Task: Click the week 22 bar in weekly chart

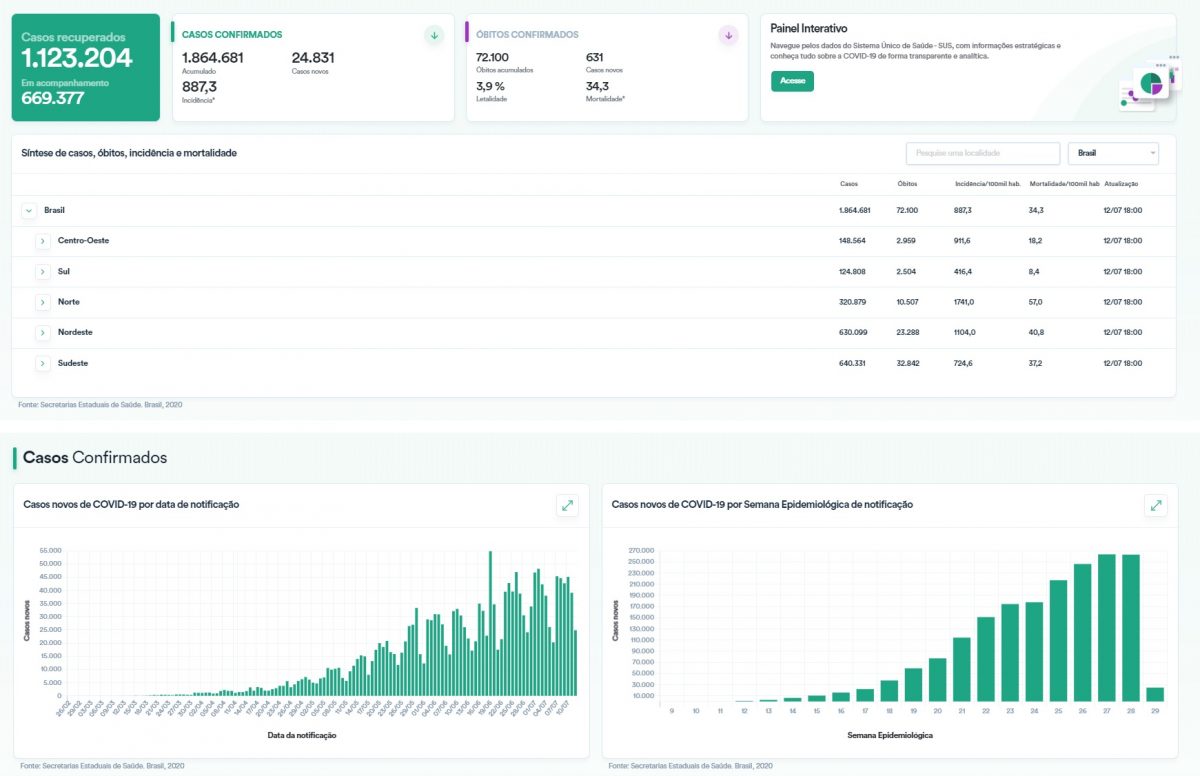Action: click(986, 660)
